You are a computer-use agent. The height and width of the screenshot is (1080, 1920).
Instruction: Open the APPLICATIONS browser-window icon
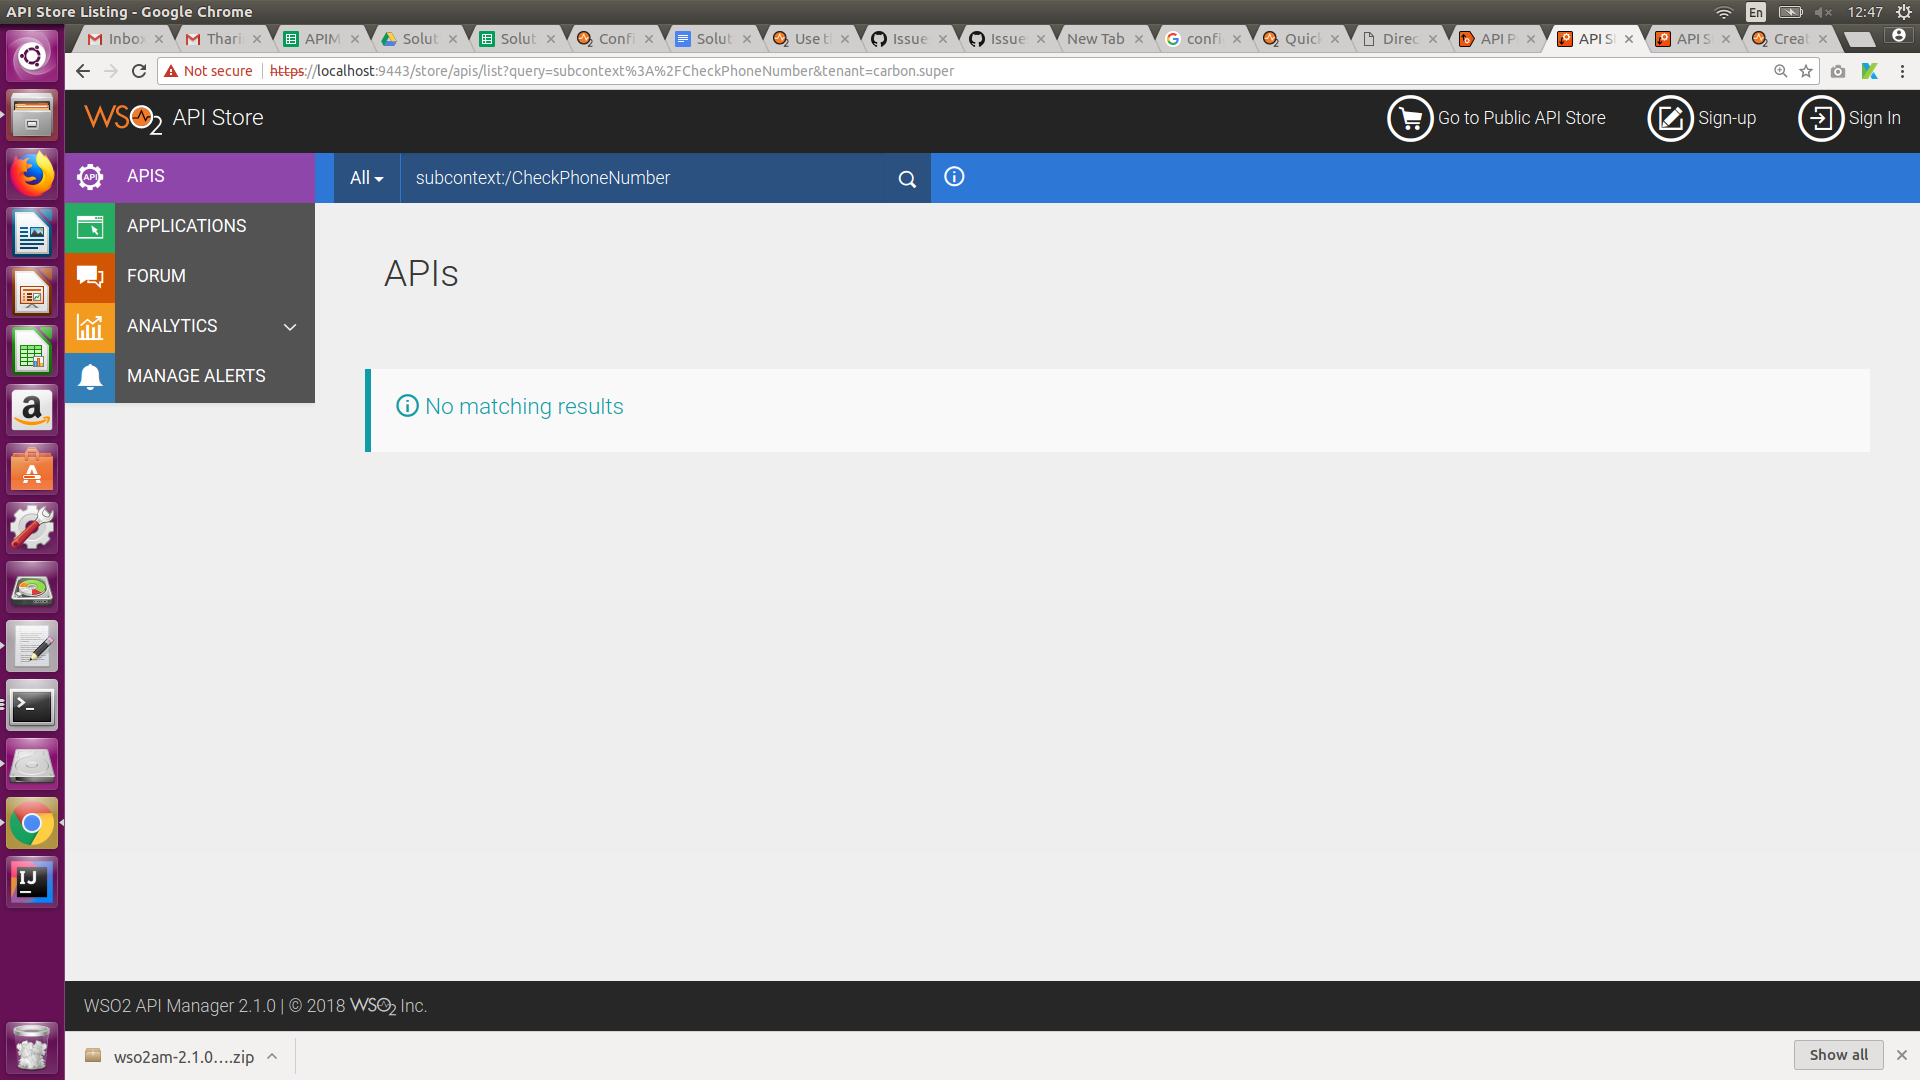(x=89, y=227)
